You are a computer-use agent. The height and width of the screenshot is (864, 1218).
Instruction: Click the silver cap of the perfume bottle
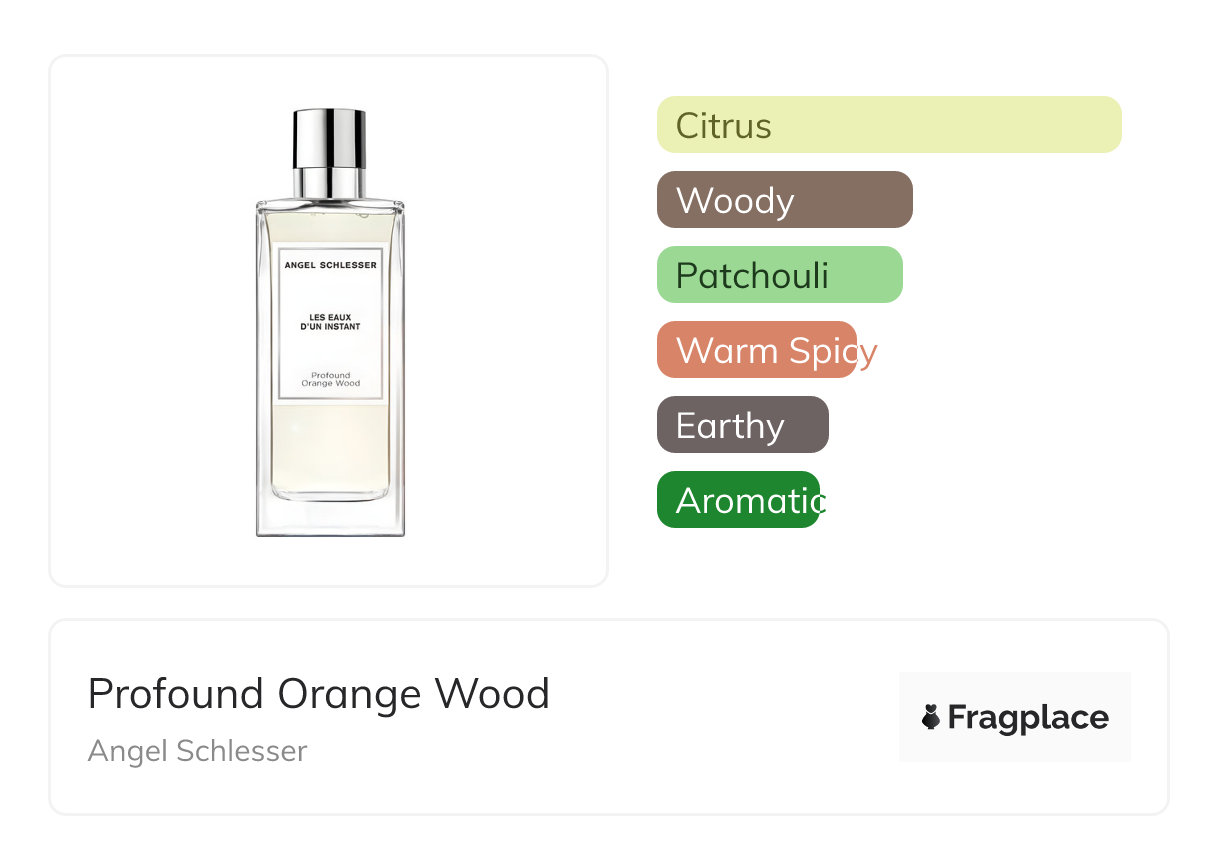click(329, 138)
